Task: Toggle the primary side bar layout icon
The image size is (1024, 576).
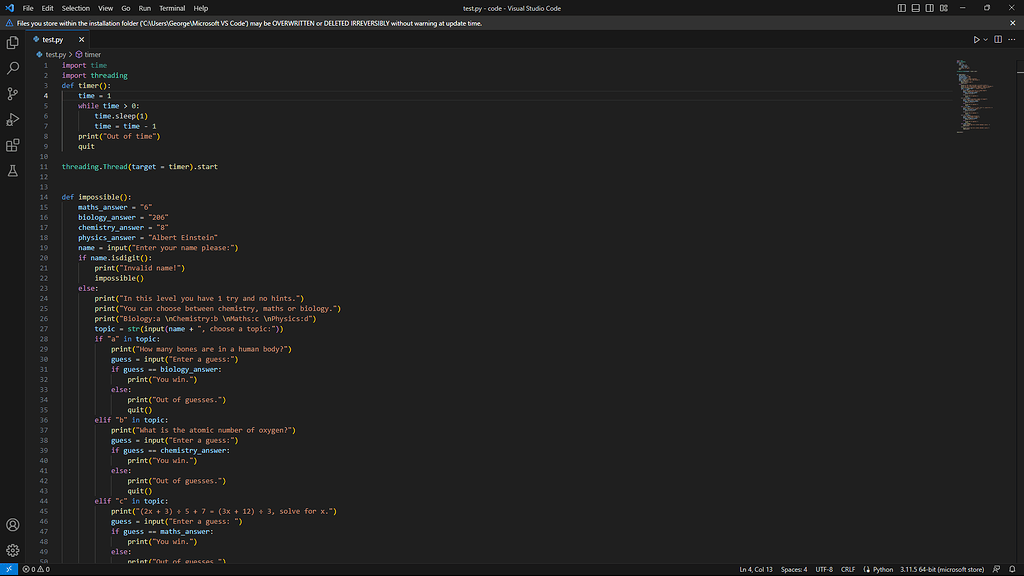Action: point(901,8)
